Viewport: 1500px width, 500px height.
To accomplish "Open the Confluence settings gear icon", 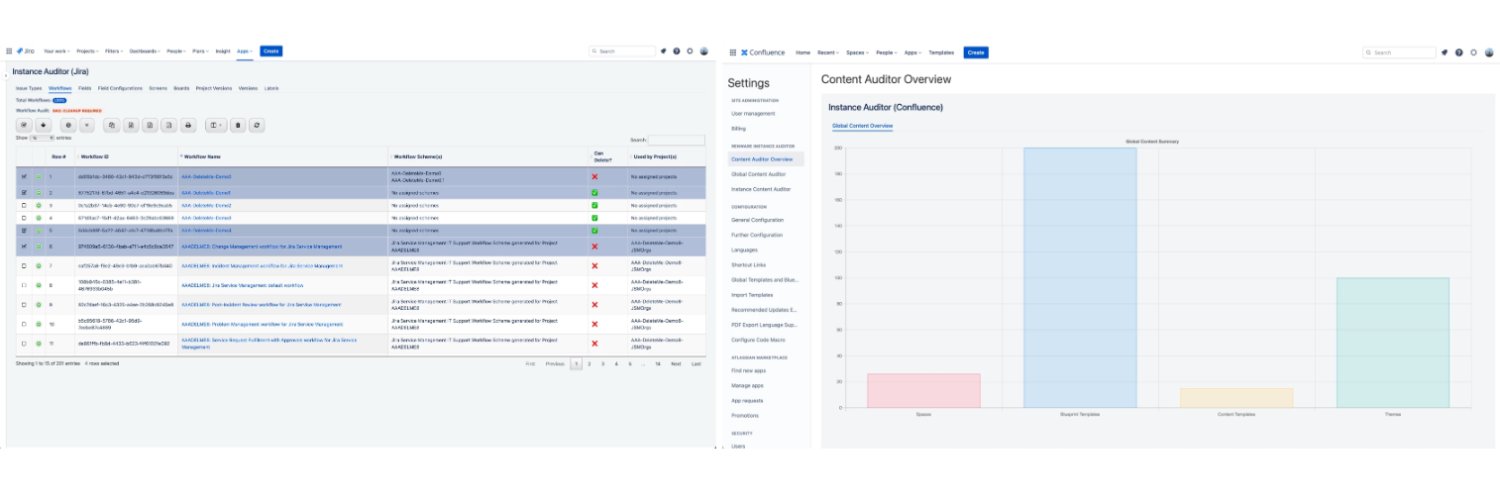I will coord(1472,52).
